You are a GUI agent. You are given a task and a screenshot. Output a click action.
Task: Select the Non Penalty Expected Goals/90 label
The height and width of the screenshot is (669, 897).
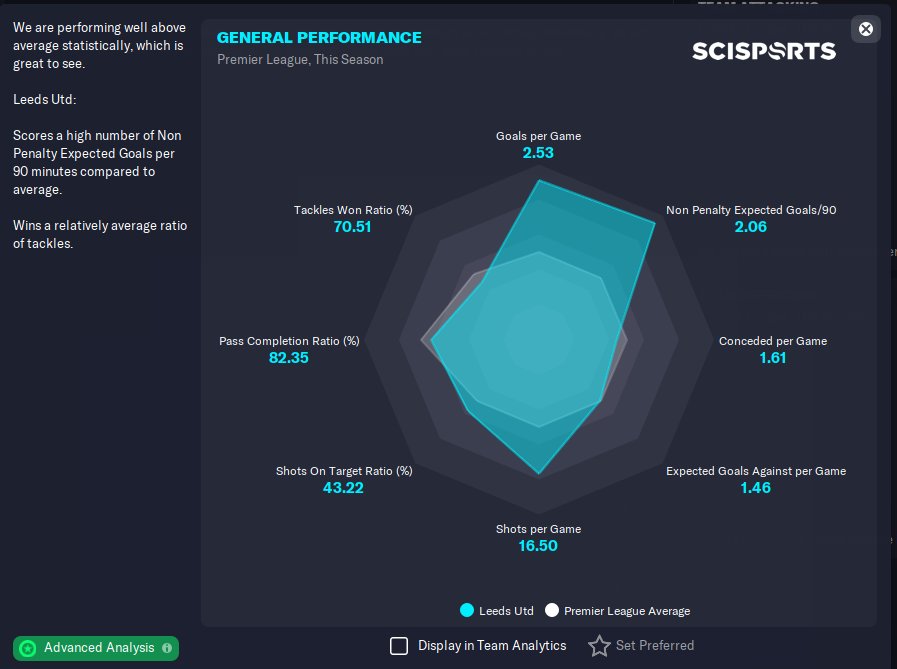(751, 210)
